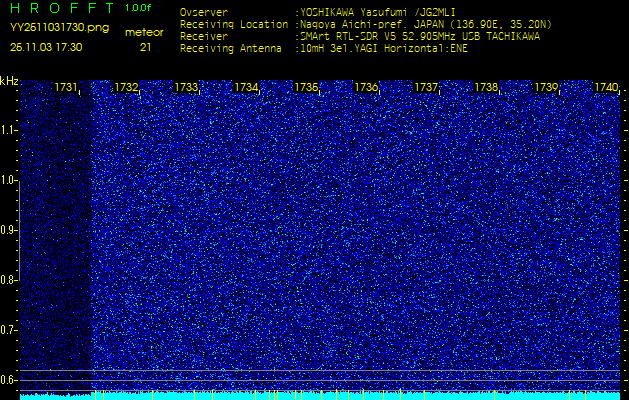Click the Receiver label

coord(204,37)
